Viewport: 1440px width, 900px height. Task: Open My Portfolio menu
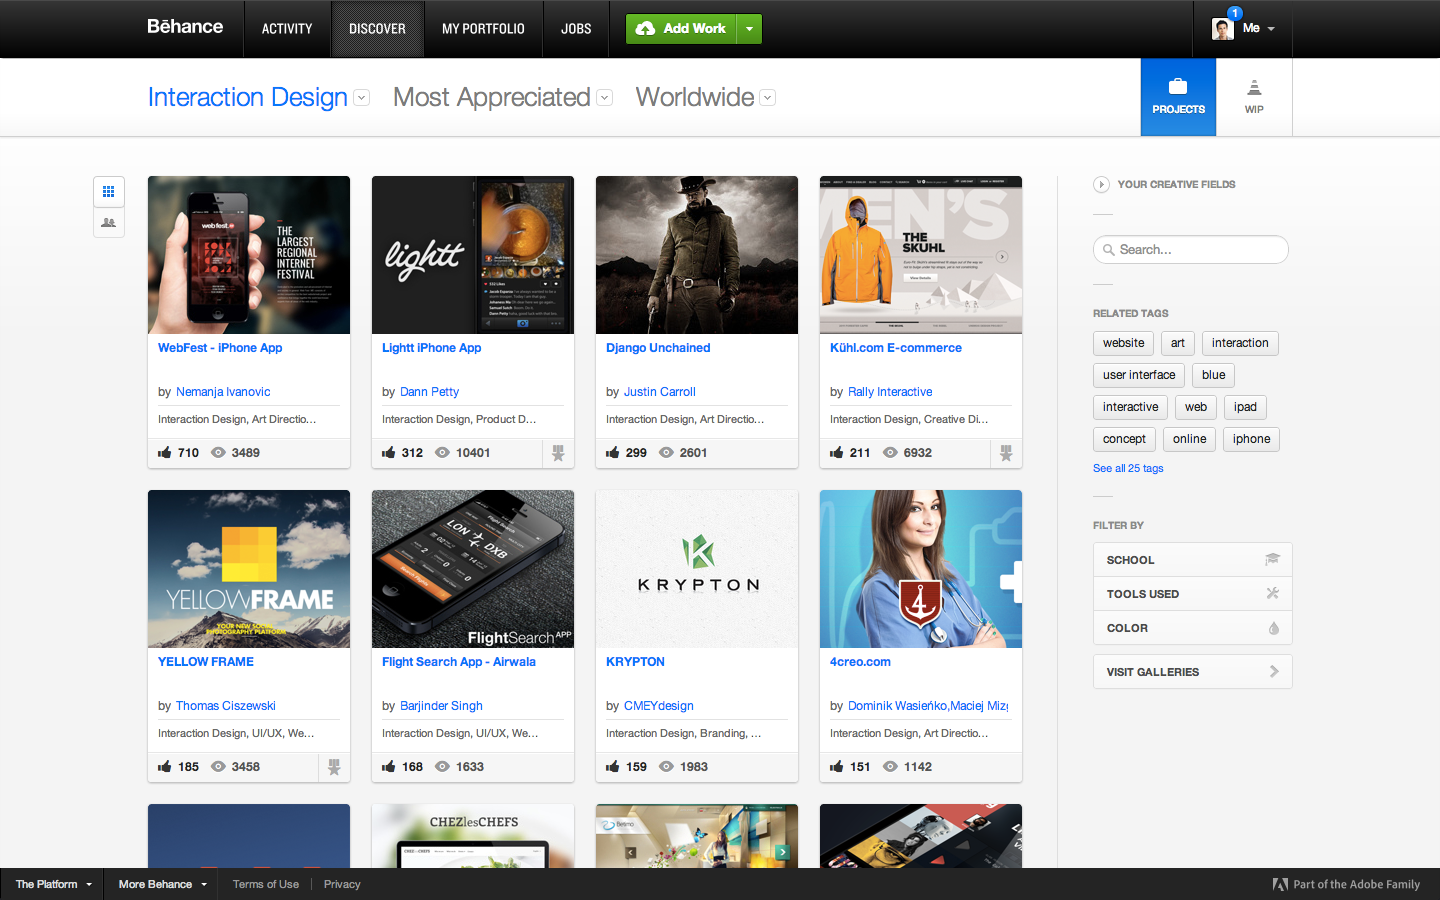(x=483, y=29)
